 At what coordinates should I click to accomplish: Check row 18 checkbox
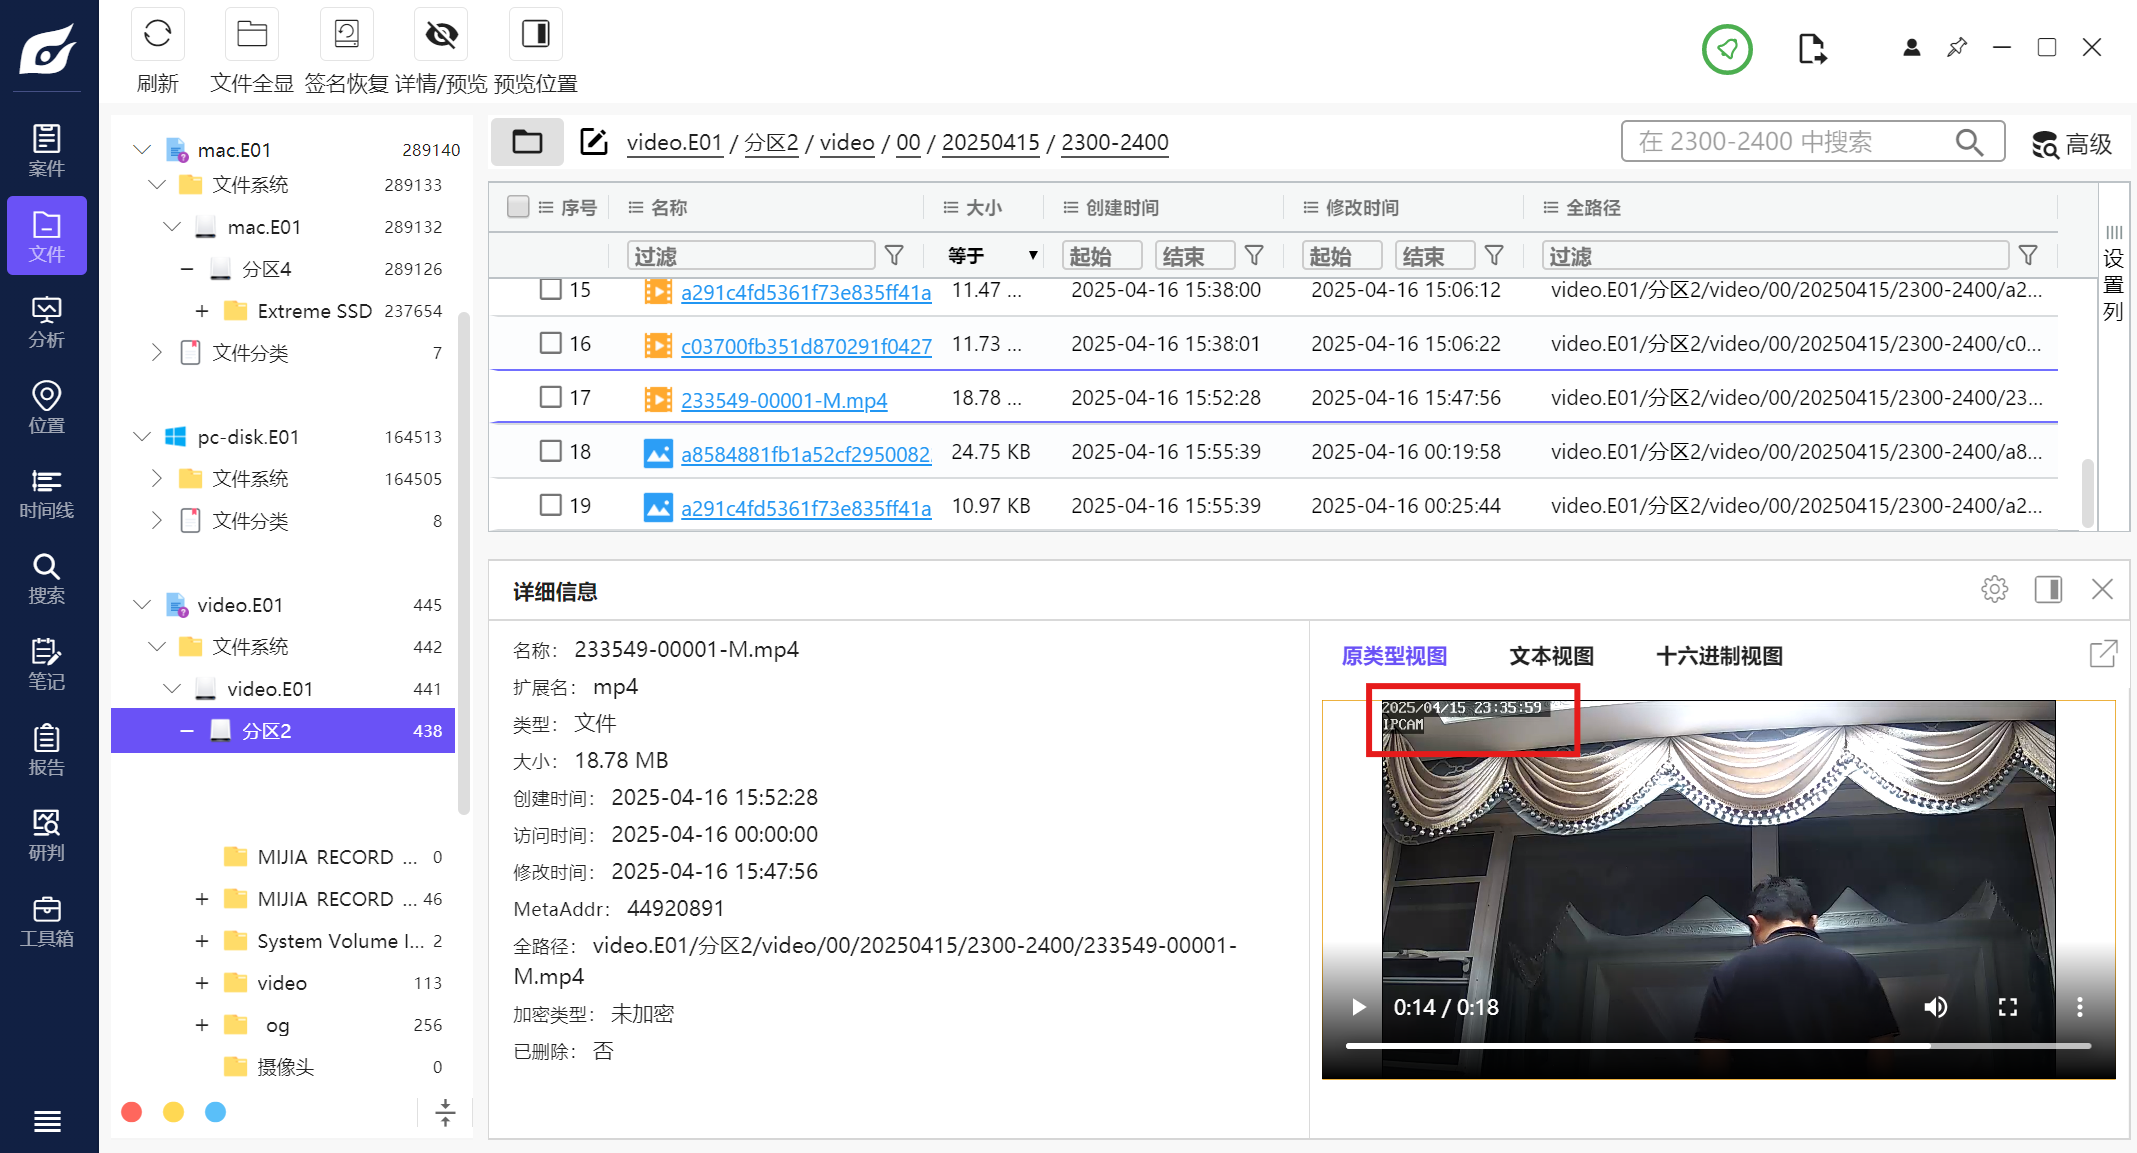[550, 451]
